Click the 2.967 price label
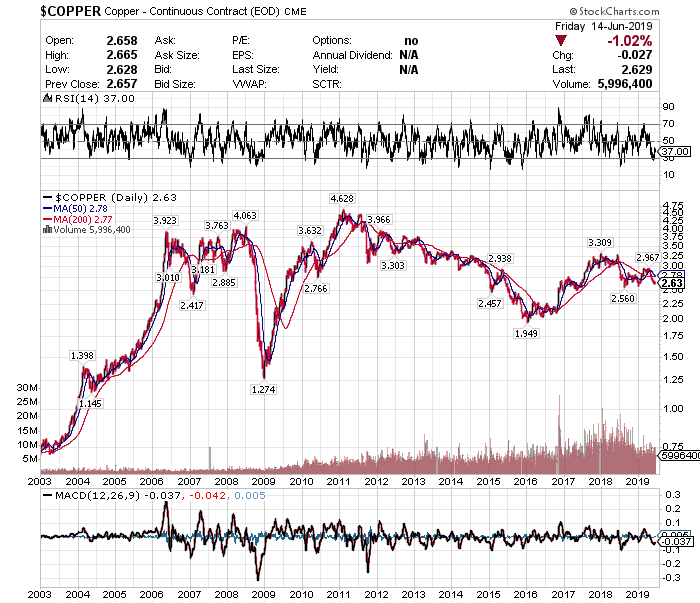This screenshot has width=700, height=603. 647,258
